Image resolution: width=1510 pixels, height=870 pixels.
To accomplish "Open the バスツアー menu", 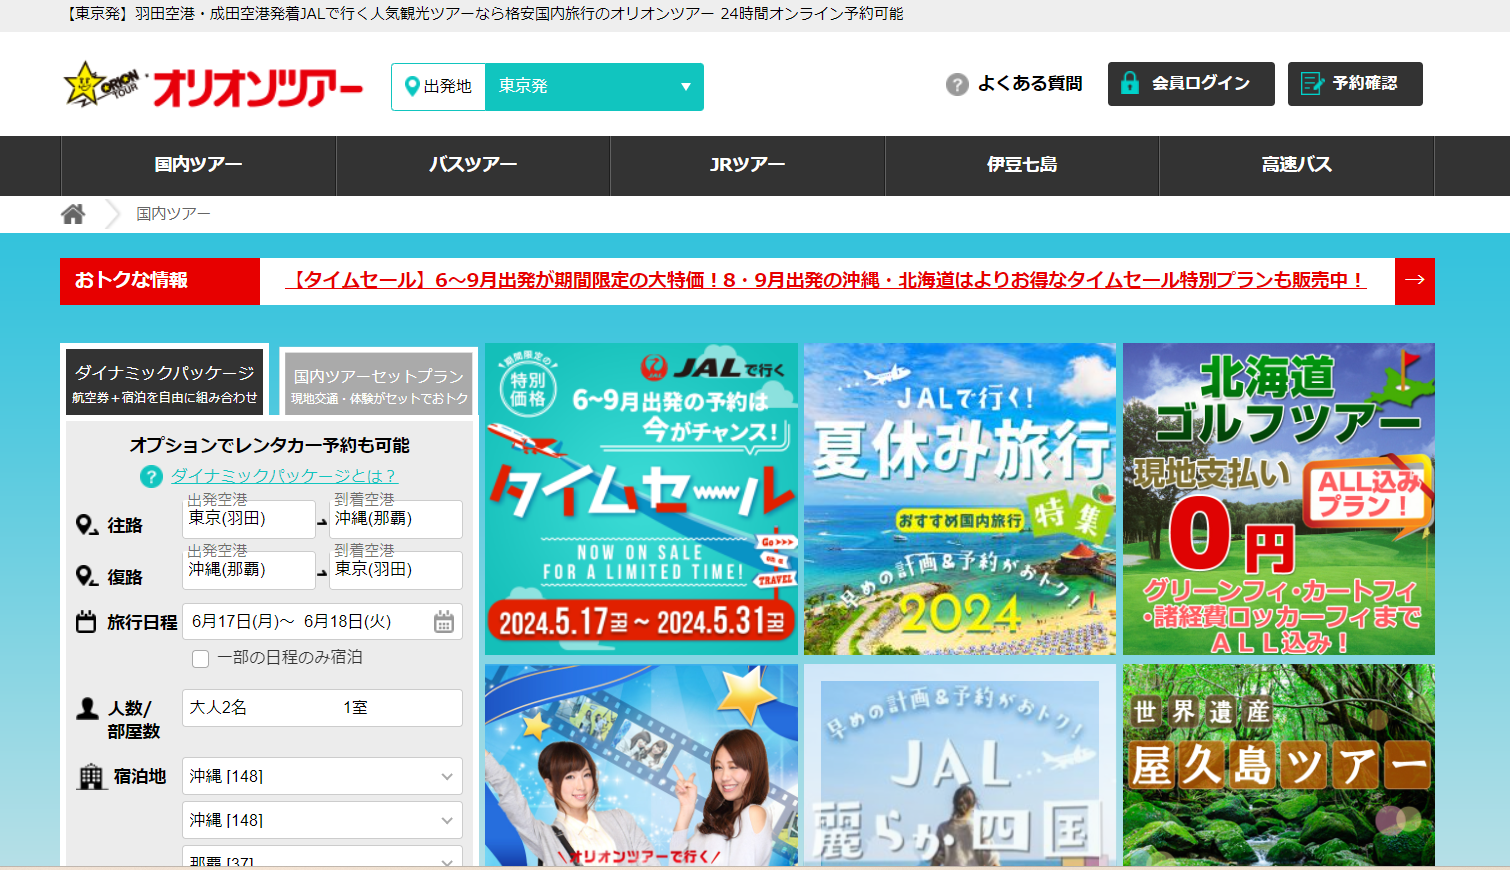I will pos(473,165).
